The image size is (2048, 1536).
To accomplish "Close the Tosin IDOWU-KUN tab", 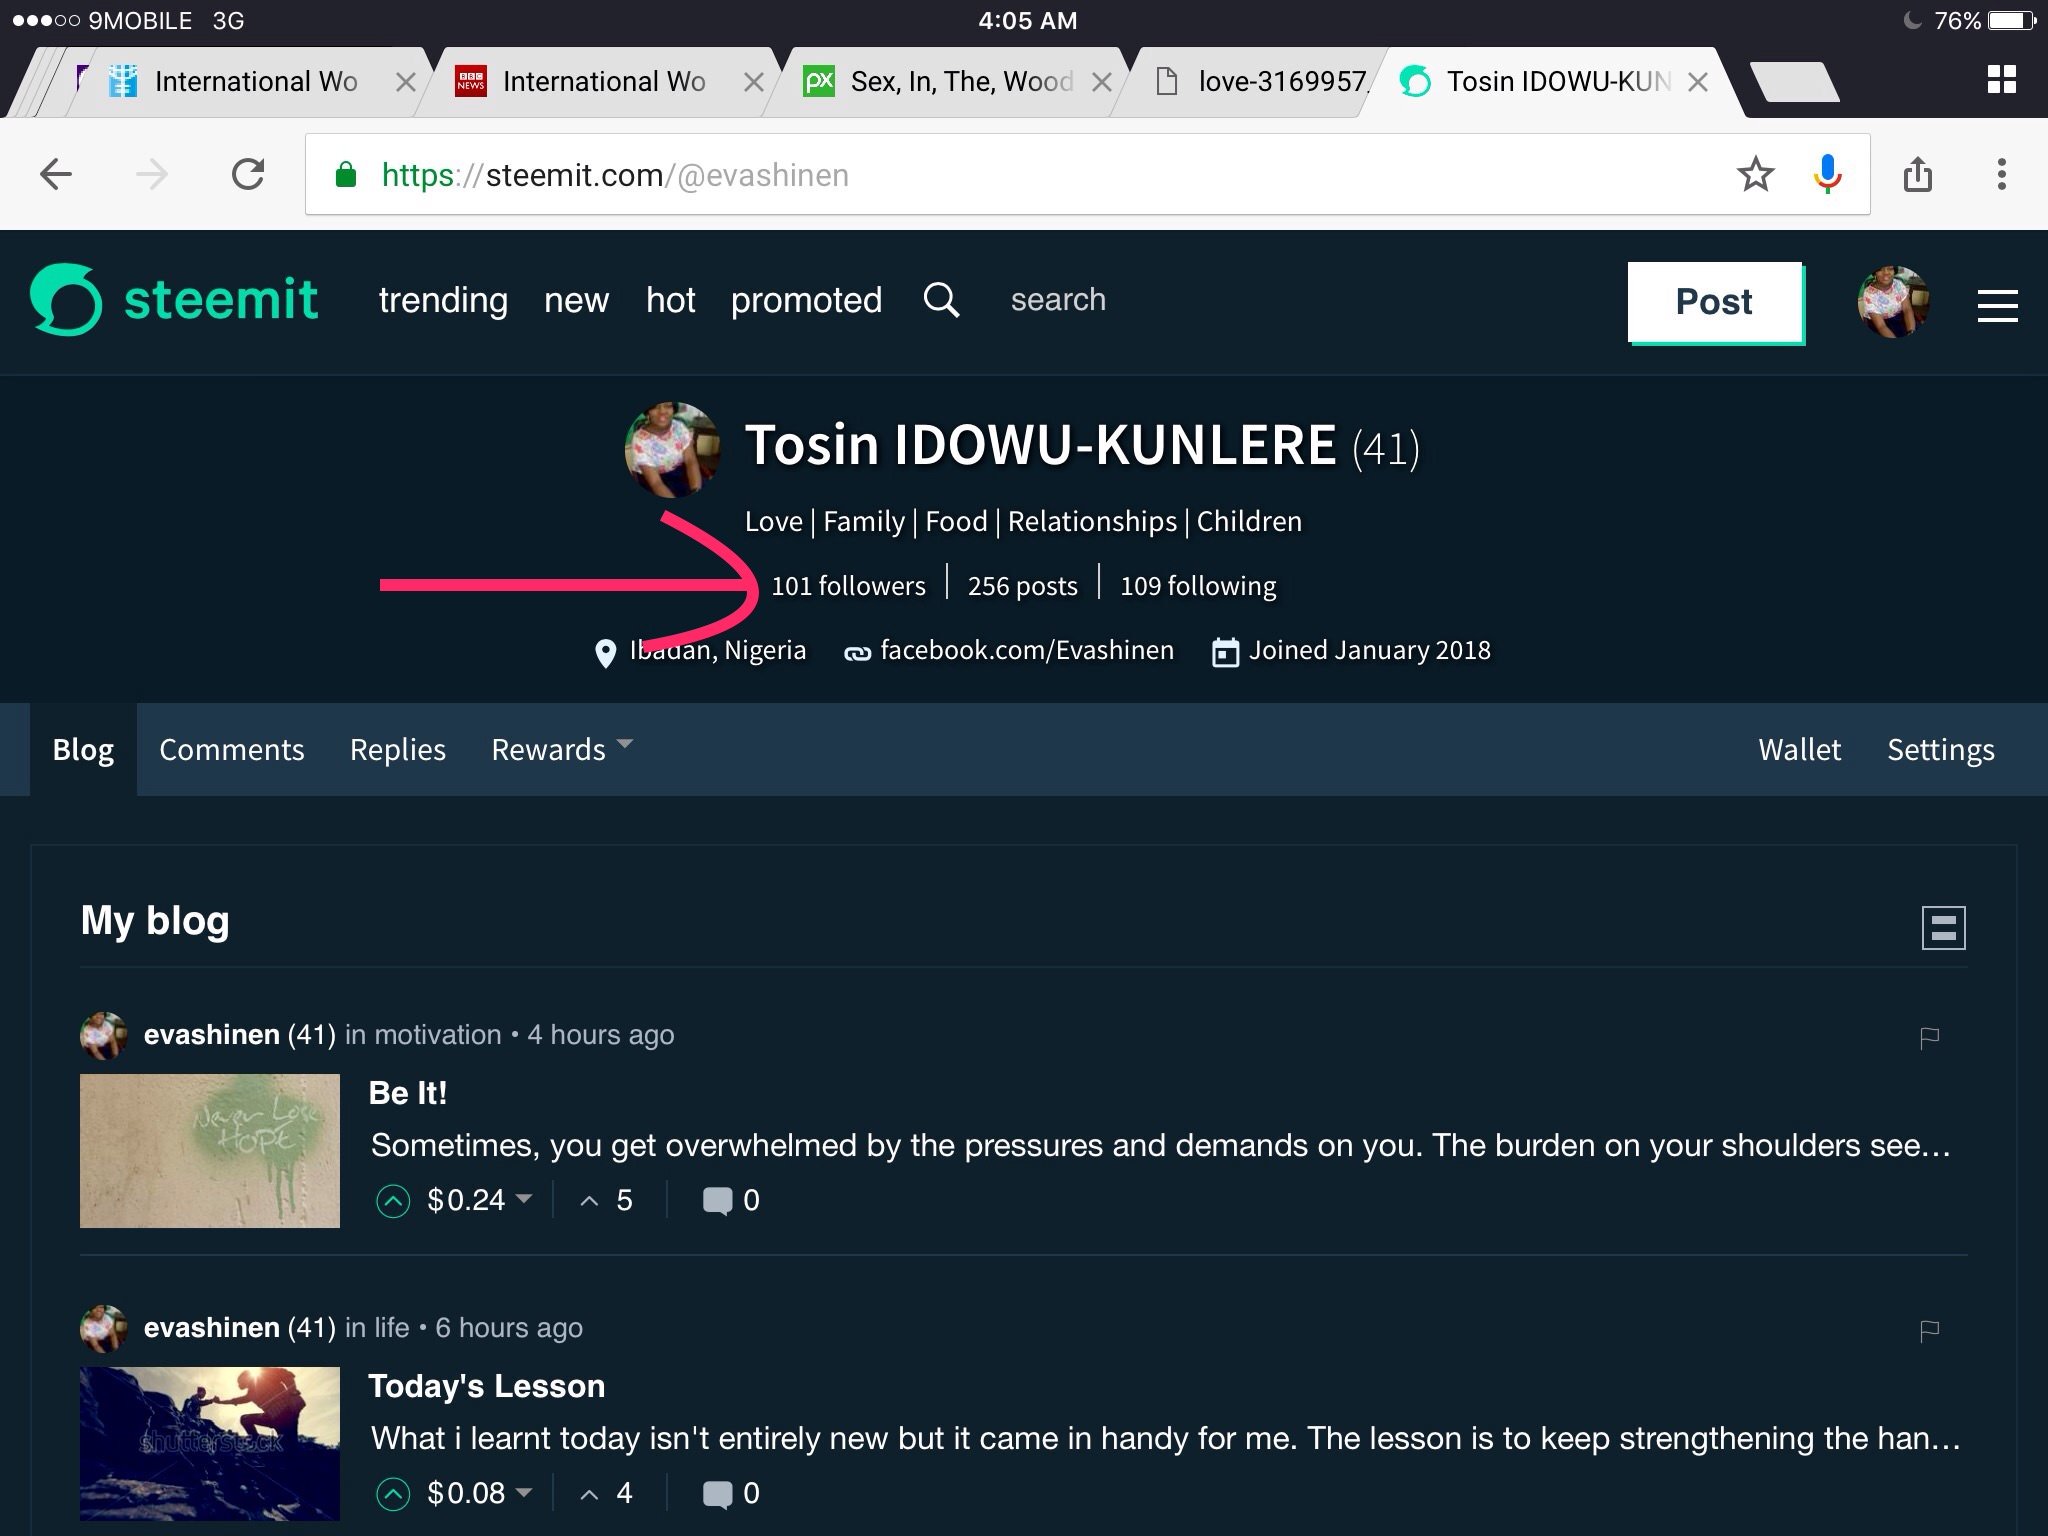I will click(x=1697, y=82).
